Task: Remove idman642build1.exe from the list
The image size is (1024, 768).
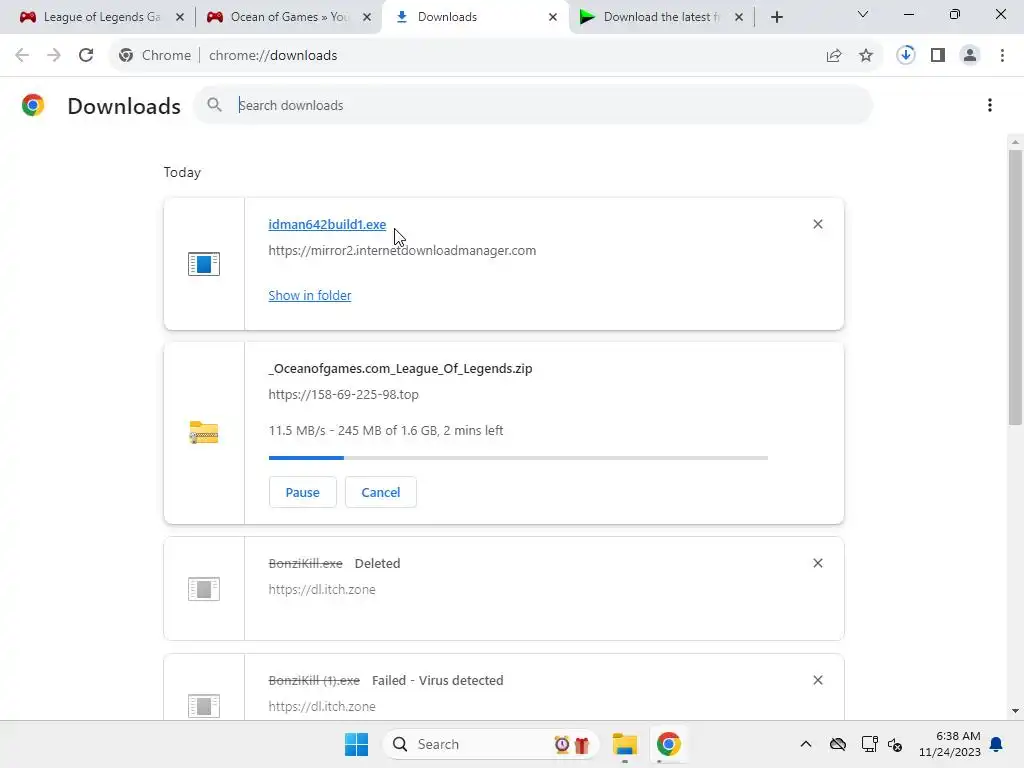Action: tap(818, 224)
